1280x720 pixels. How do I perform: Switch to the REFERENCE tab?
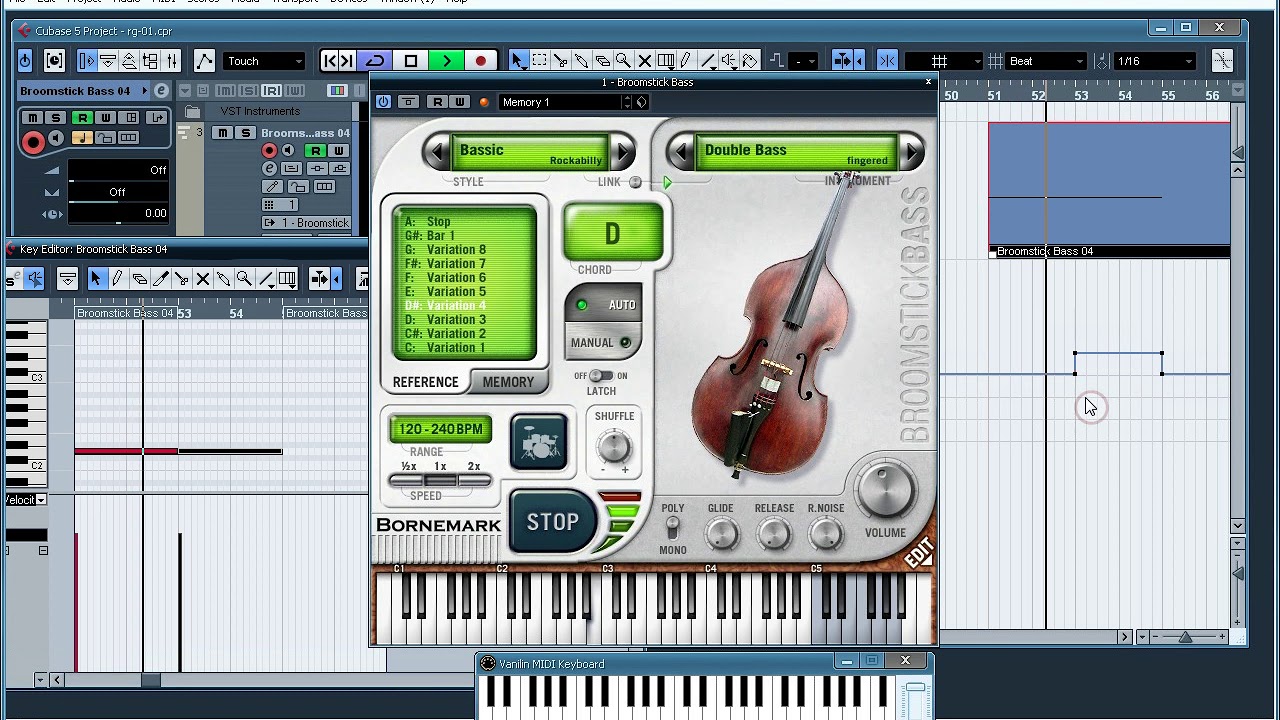(425, 382)
